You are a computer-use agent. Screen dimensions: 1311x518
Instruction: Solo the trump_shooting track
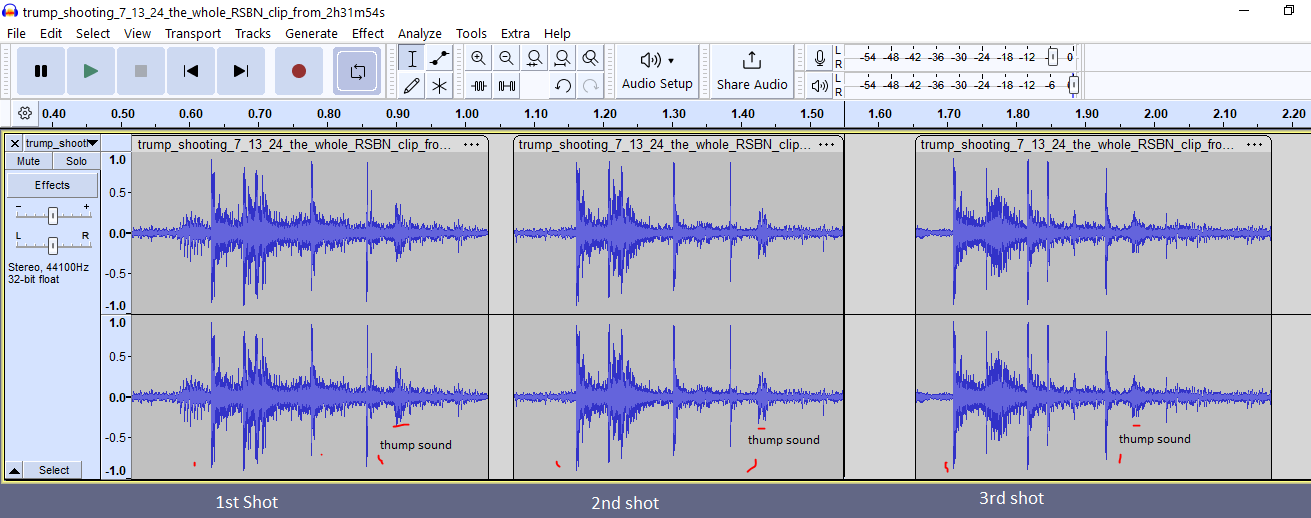click(76, 161)
